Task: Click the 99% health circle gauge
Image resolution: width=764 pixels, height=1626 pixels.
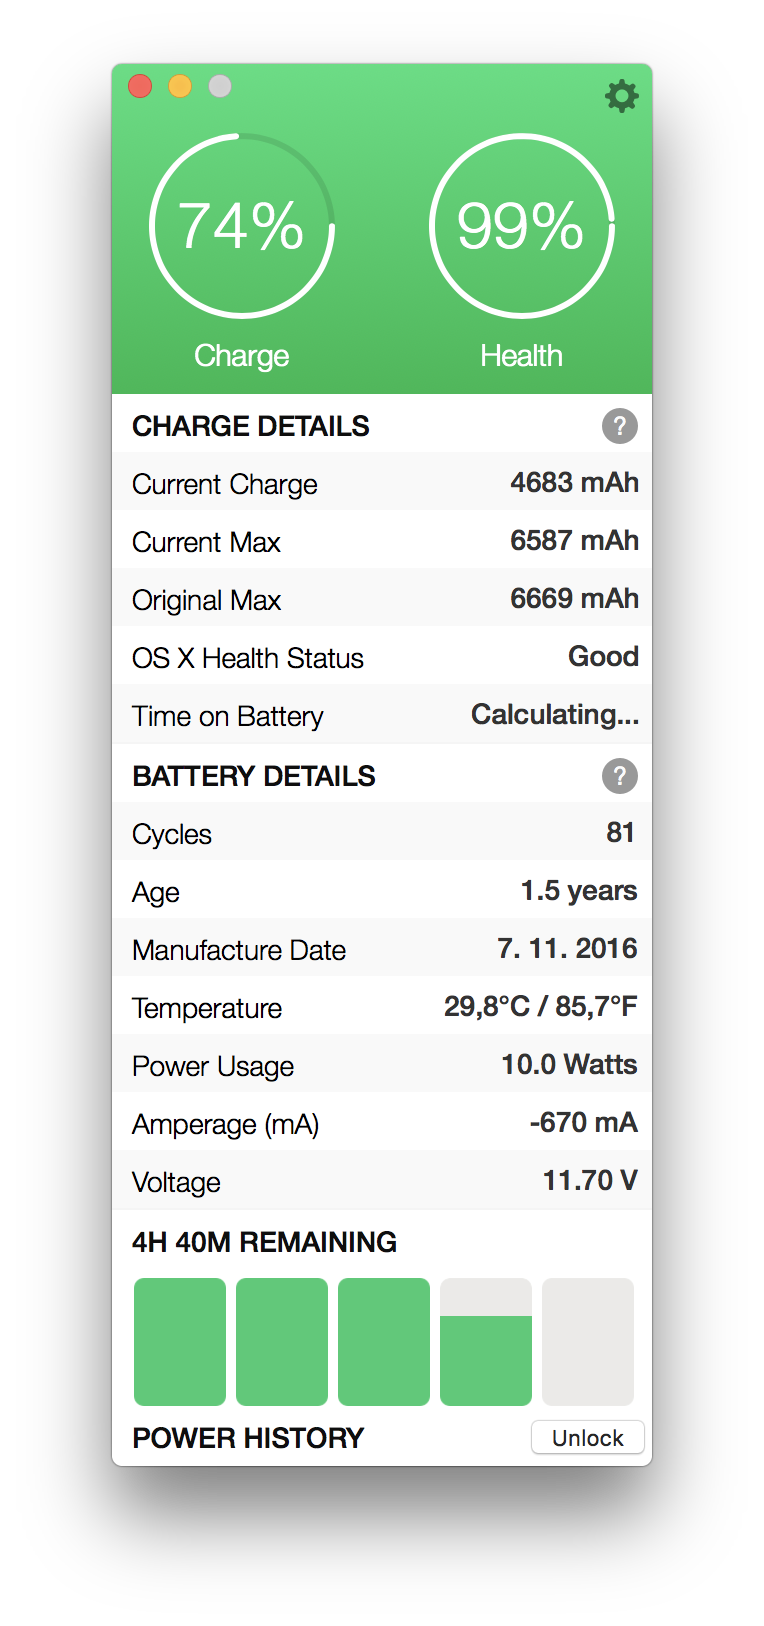Action: tap(521, 226)
